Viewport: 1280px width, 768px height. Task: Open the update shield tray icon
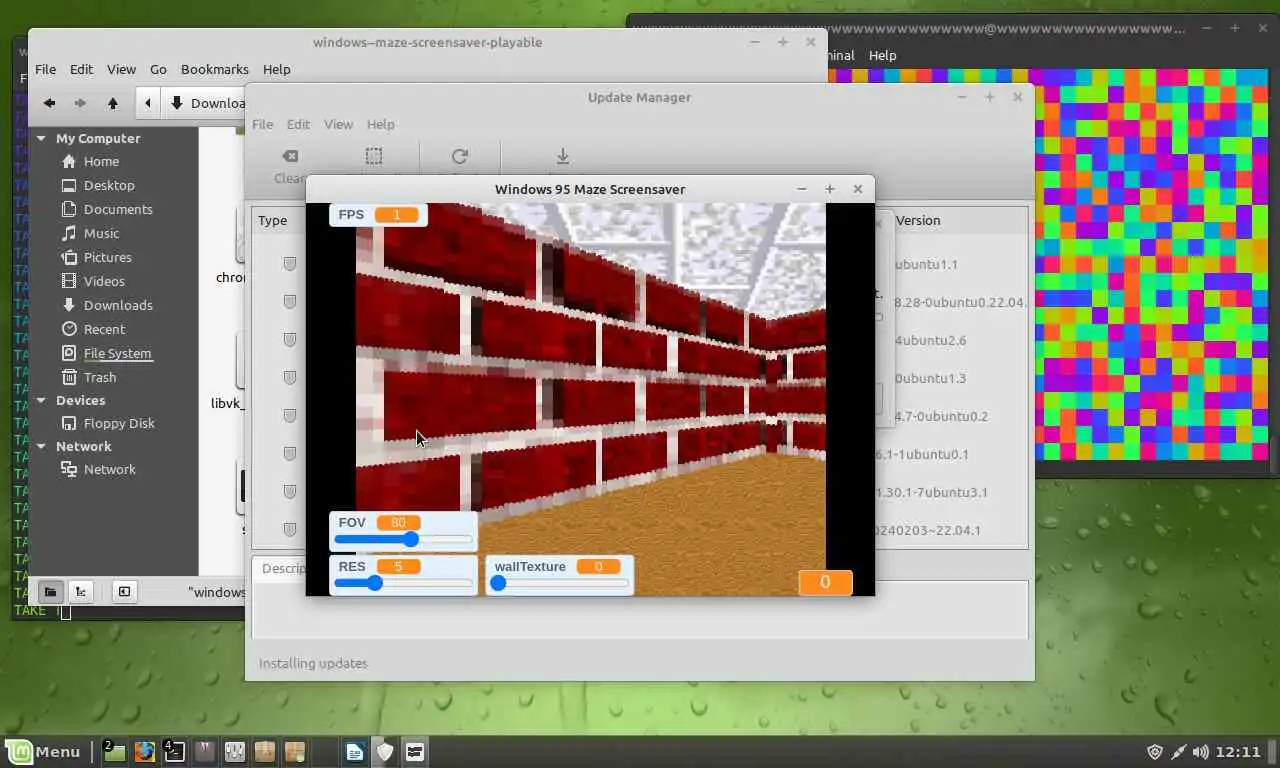tap(1155, 752)
